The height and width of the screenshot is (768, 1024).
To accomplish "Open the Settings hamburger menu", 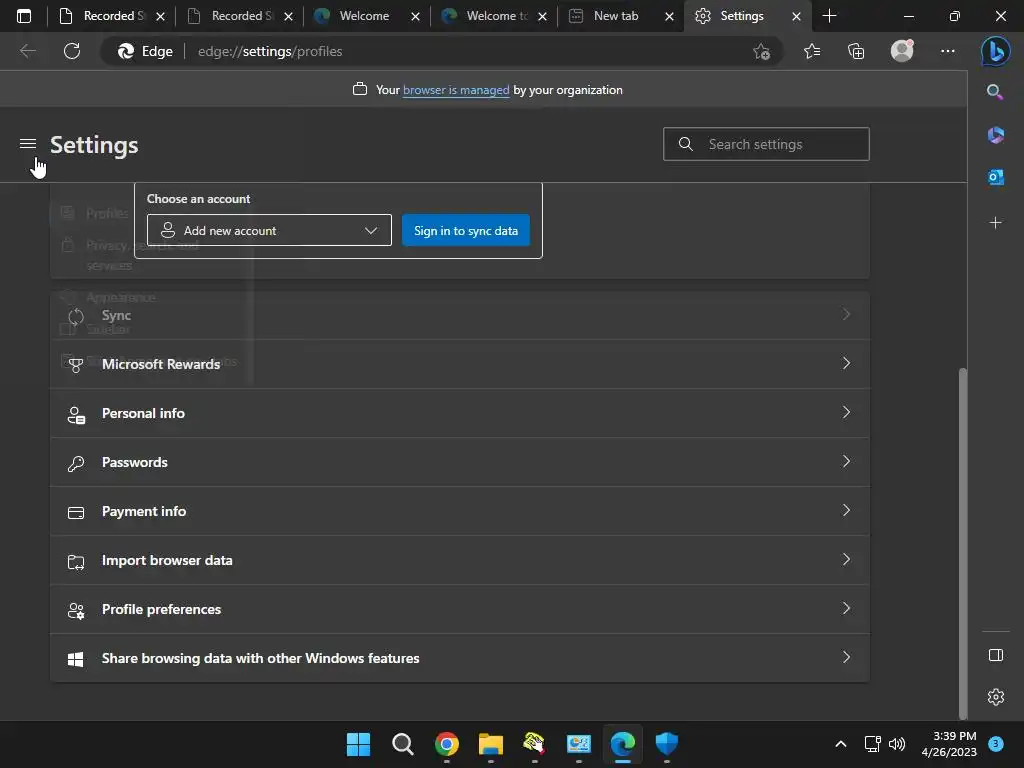I will tap(27, 144).
